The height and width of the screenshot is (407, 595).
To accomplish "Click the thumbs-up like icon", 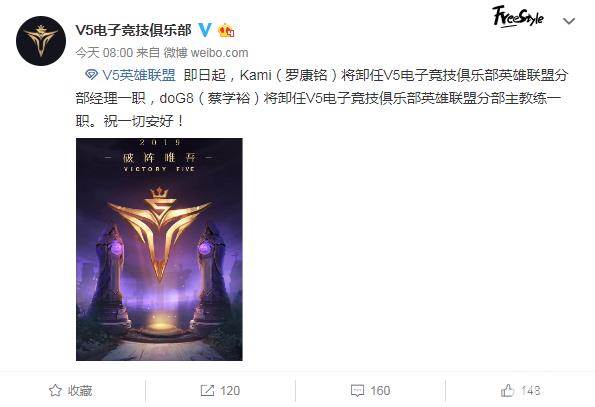I will (508, 390).
